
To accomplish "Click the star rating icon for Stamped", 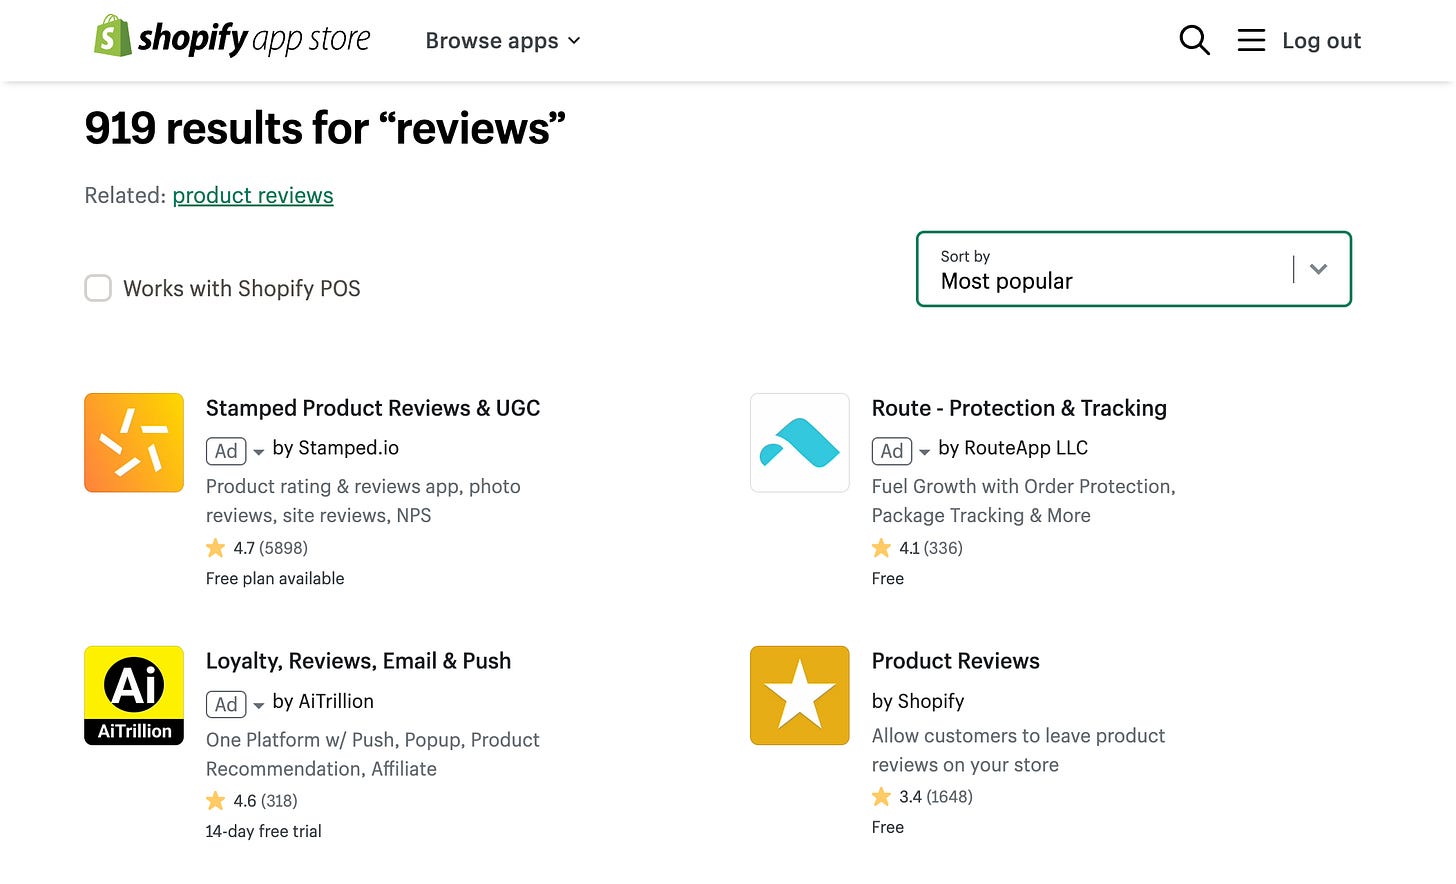I will tap(215, 548).
